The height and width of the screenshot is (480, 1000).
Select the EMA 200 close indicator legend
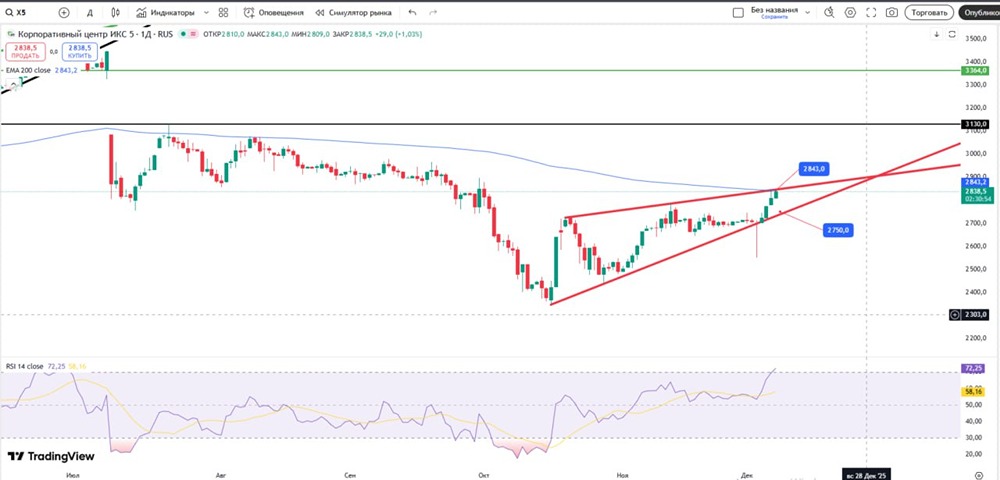28,70
